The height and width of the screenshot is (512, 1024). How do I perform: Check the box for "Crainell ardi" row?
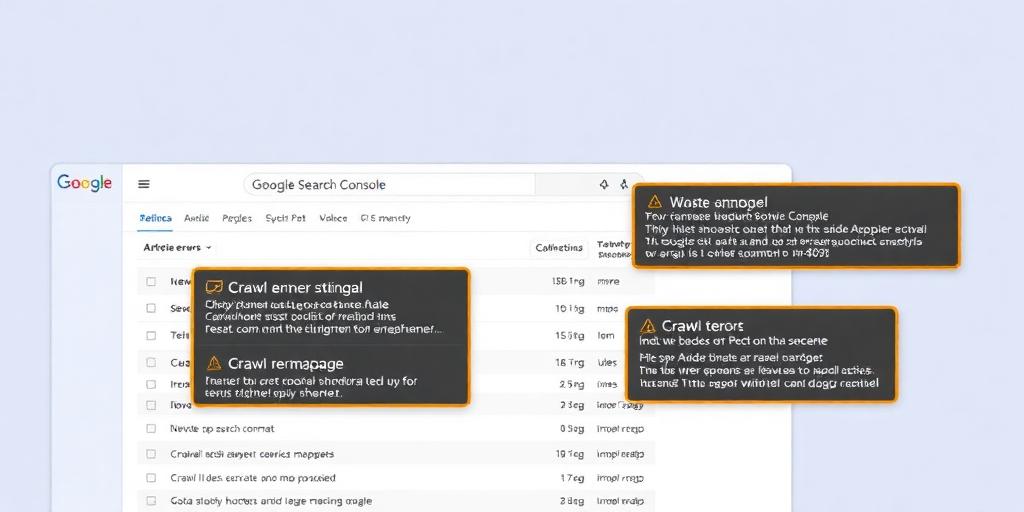[152, 454]
